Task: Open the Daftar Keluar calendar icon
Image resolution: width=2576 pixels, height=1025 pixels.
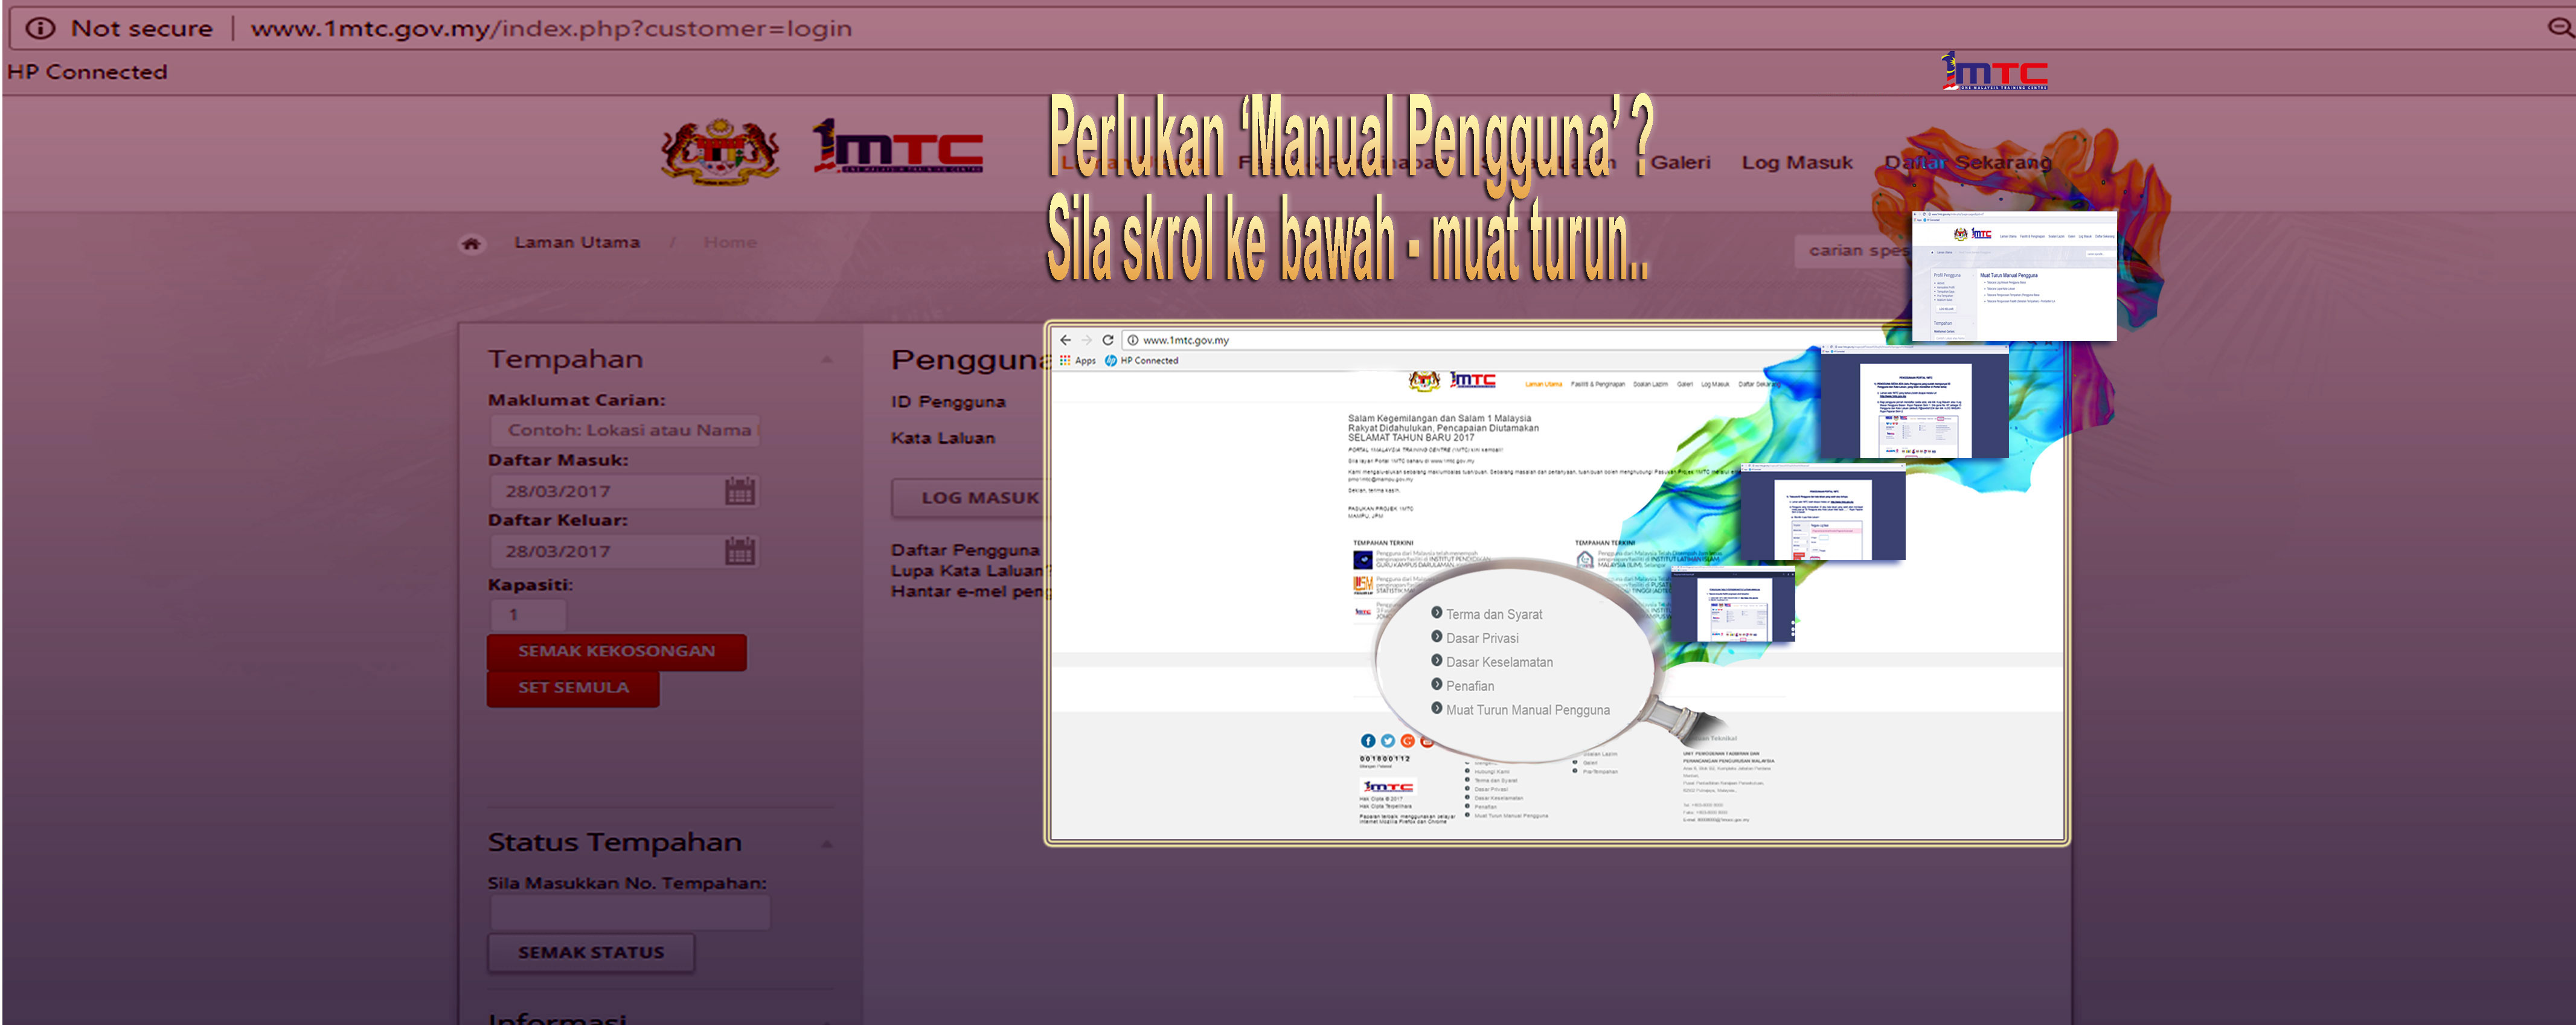Action: (739, 551)
